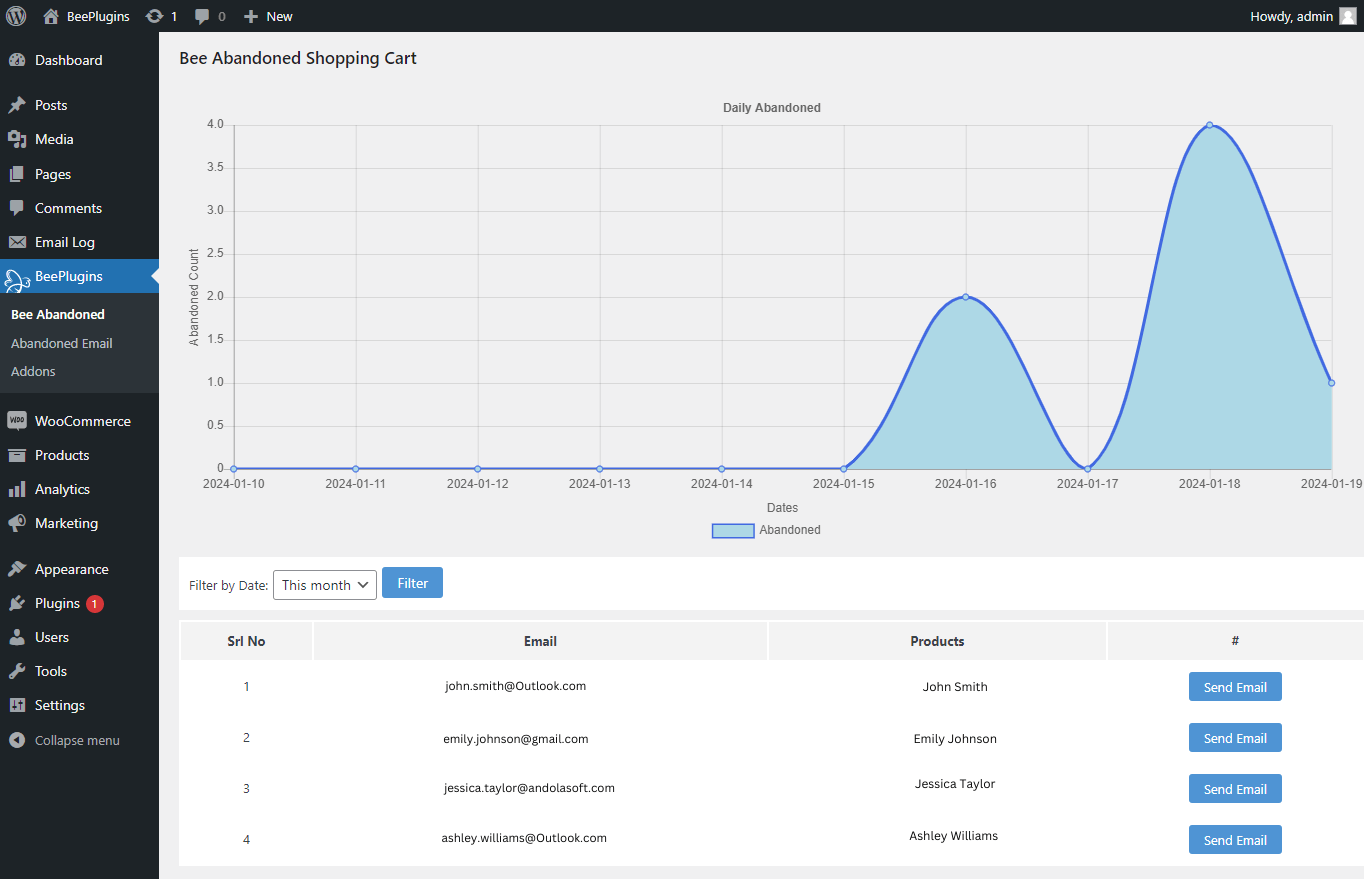This screenshot has width=1364, height=879.
Task: Click the Marketing megaphone icon
Action: pos(17,523)
